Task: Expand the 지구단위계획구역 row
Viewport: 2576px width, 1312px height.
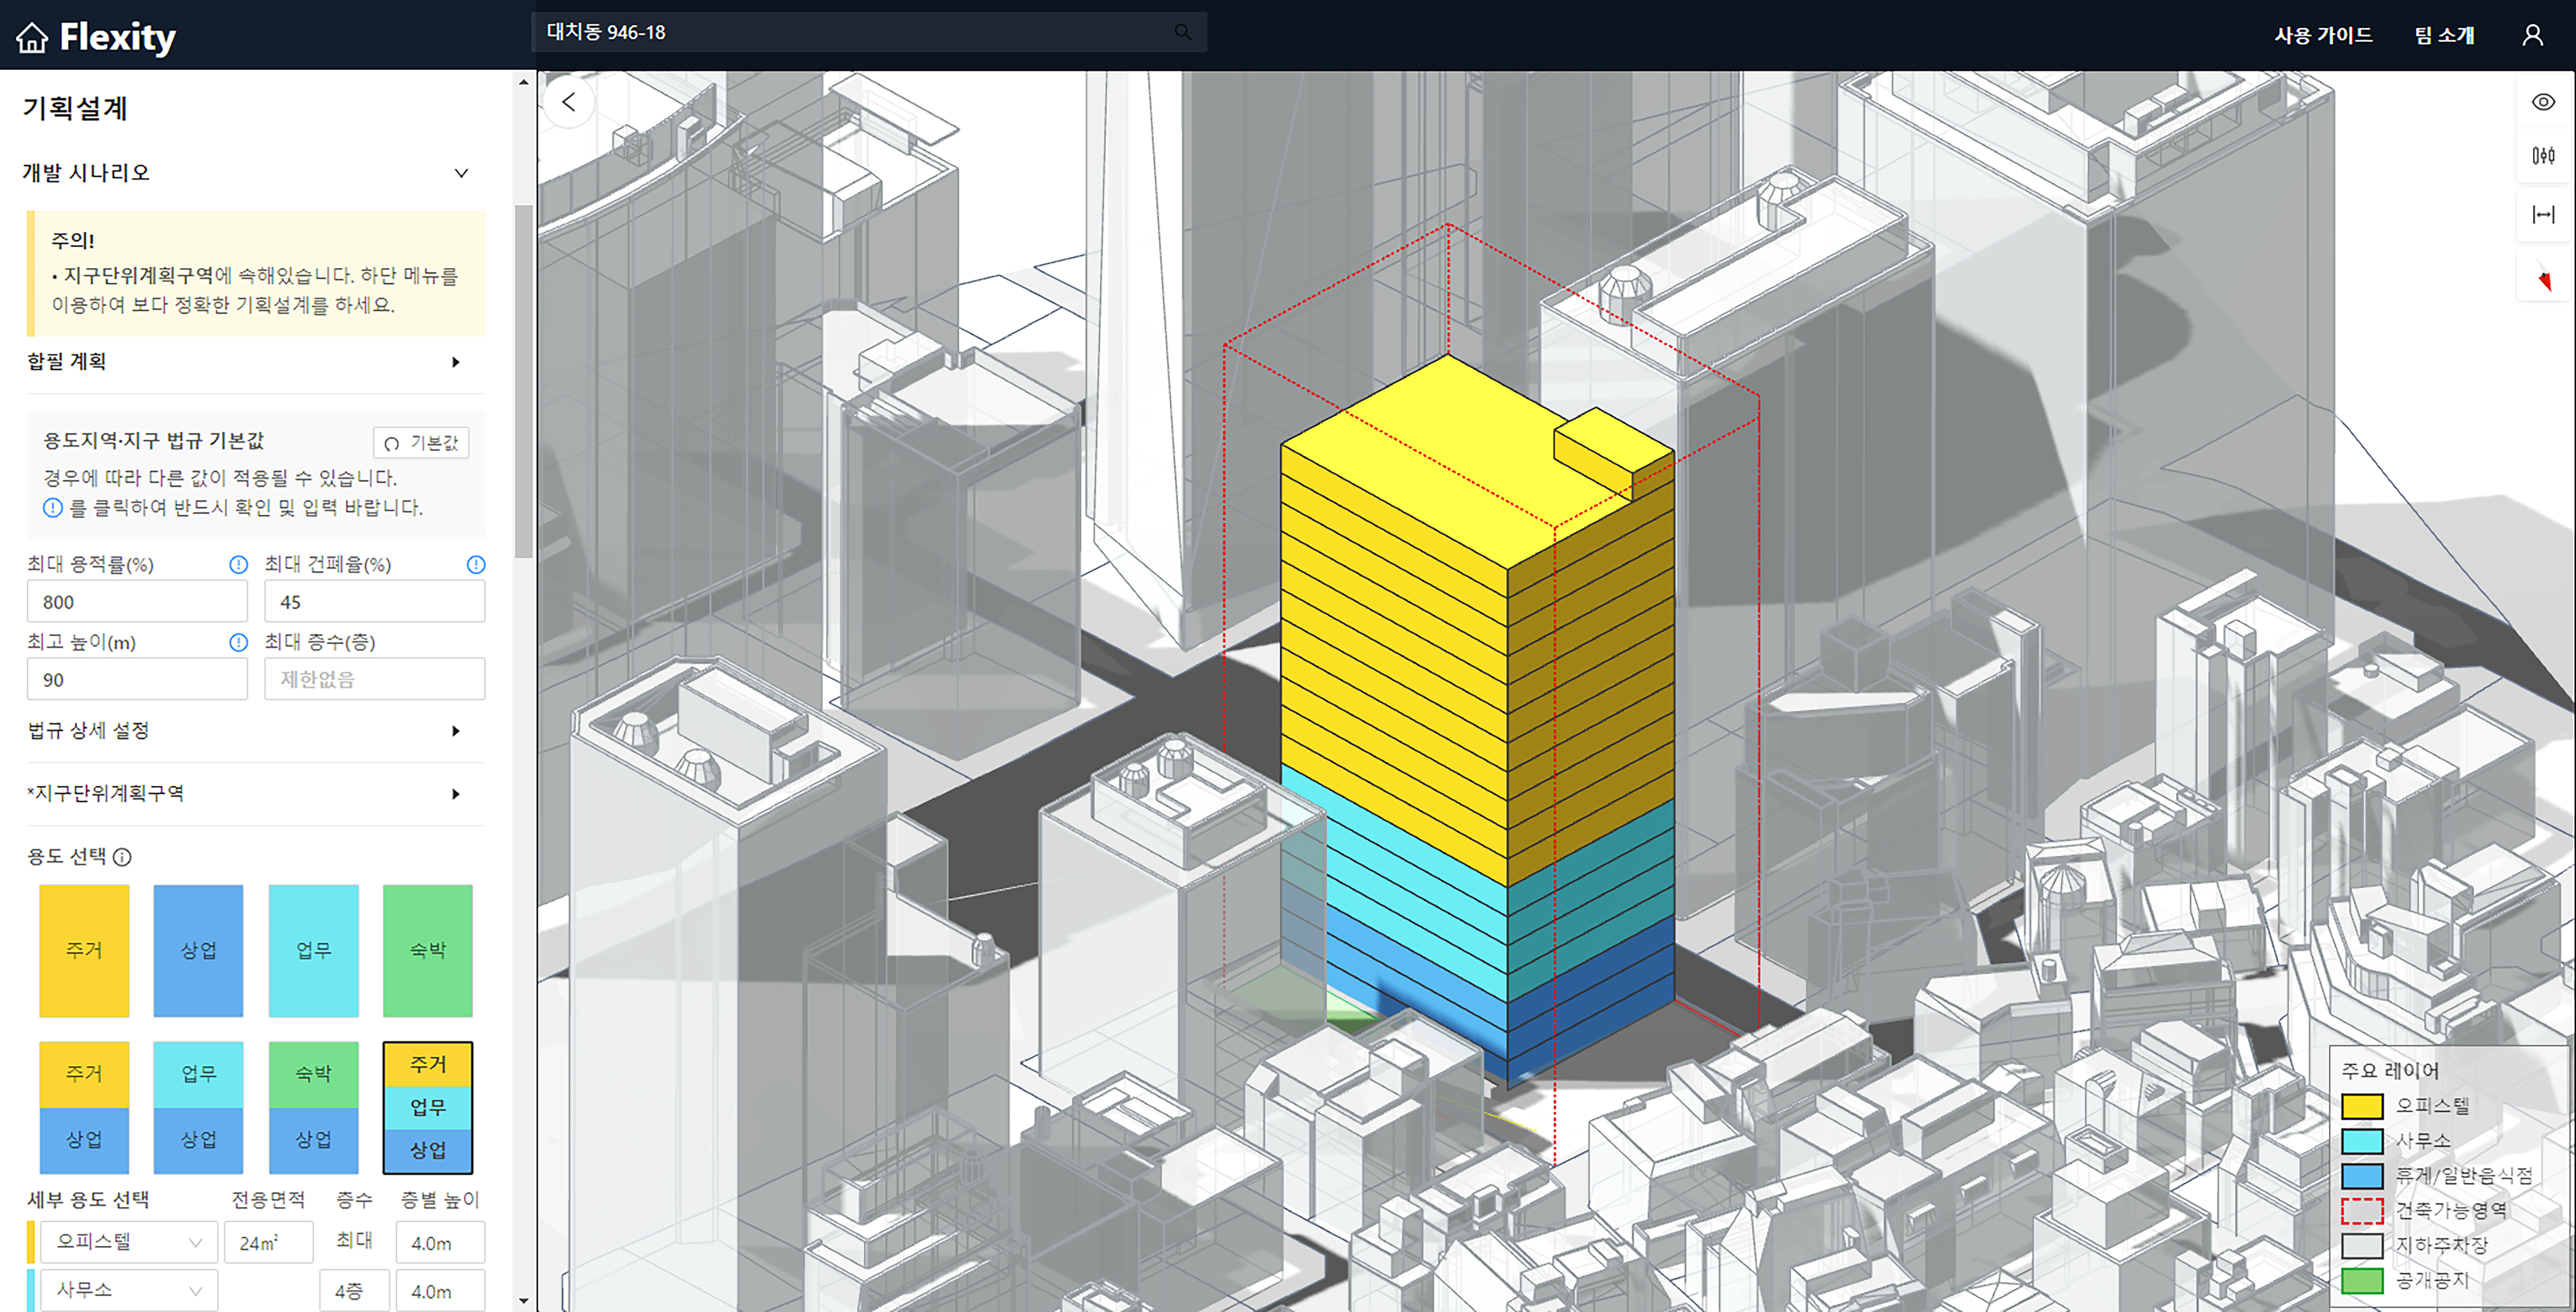Action: coord(455,794)
